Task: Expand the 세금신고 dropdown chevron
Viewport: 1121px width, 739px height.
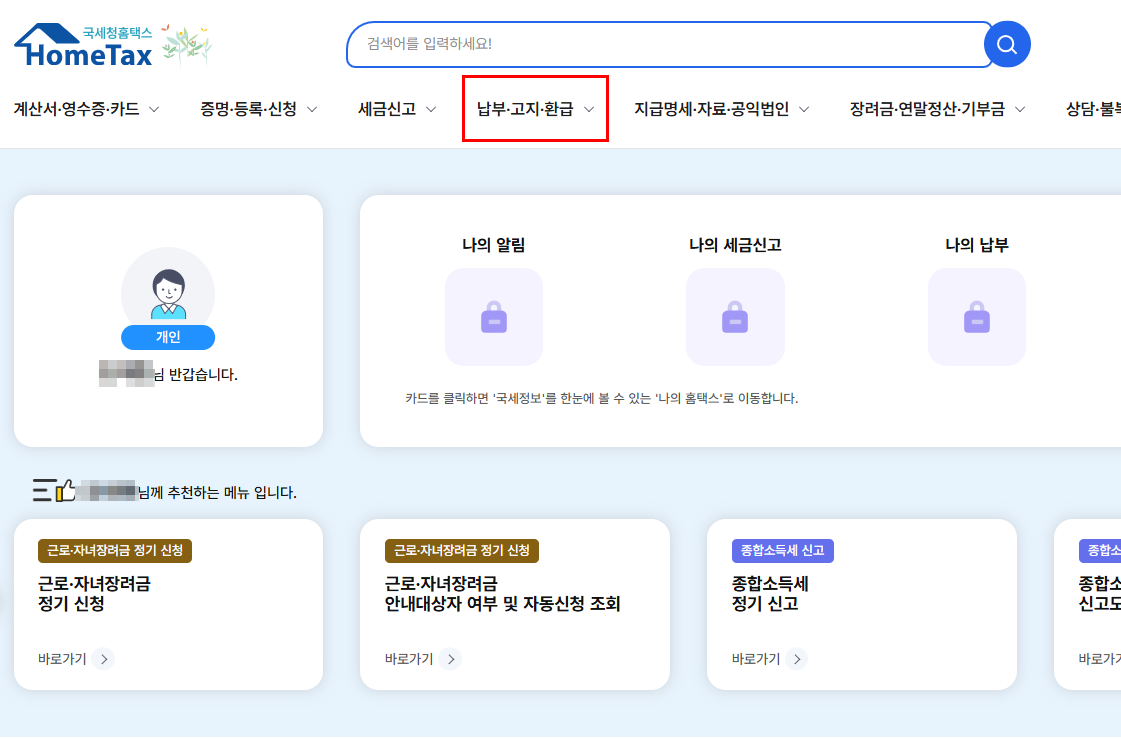Action: pos(432,110)
